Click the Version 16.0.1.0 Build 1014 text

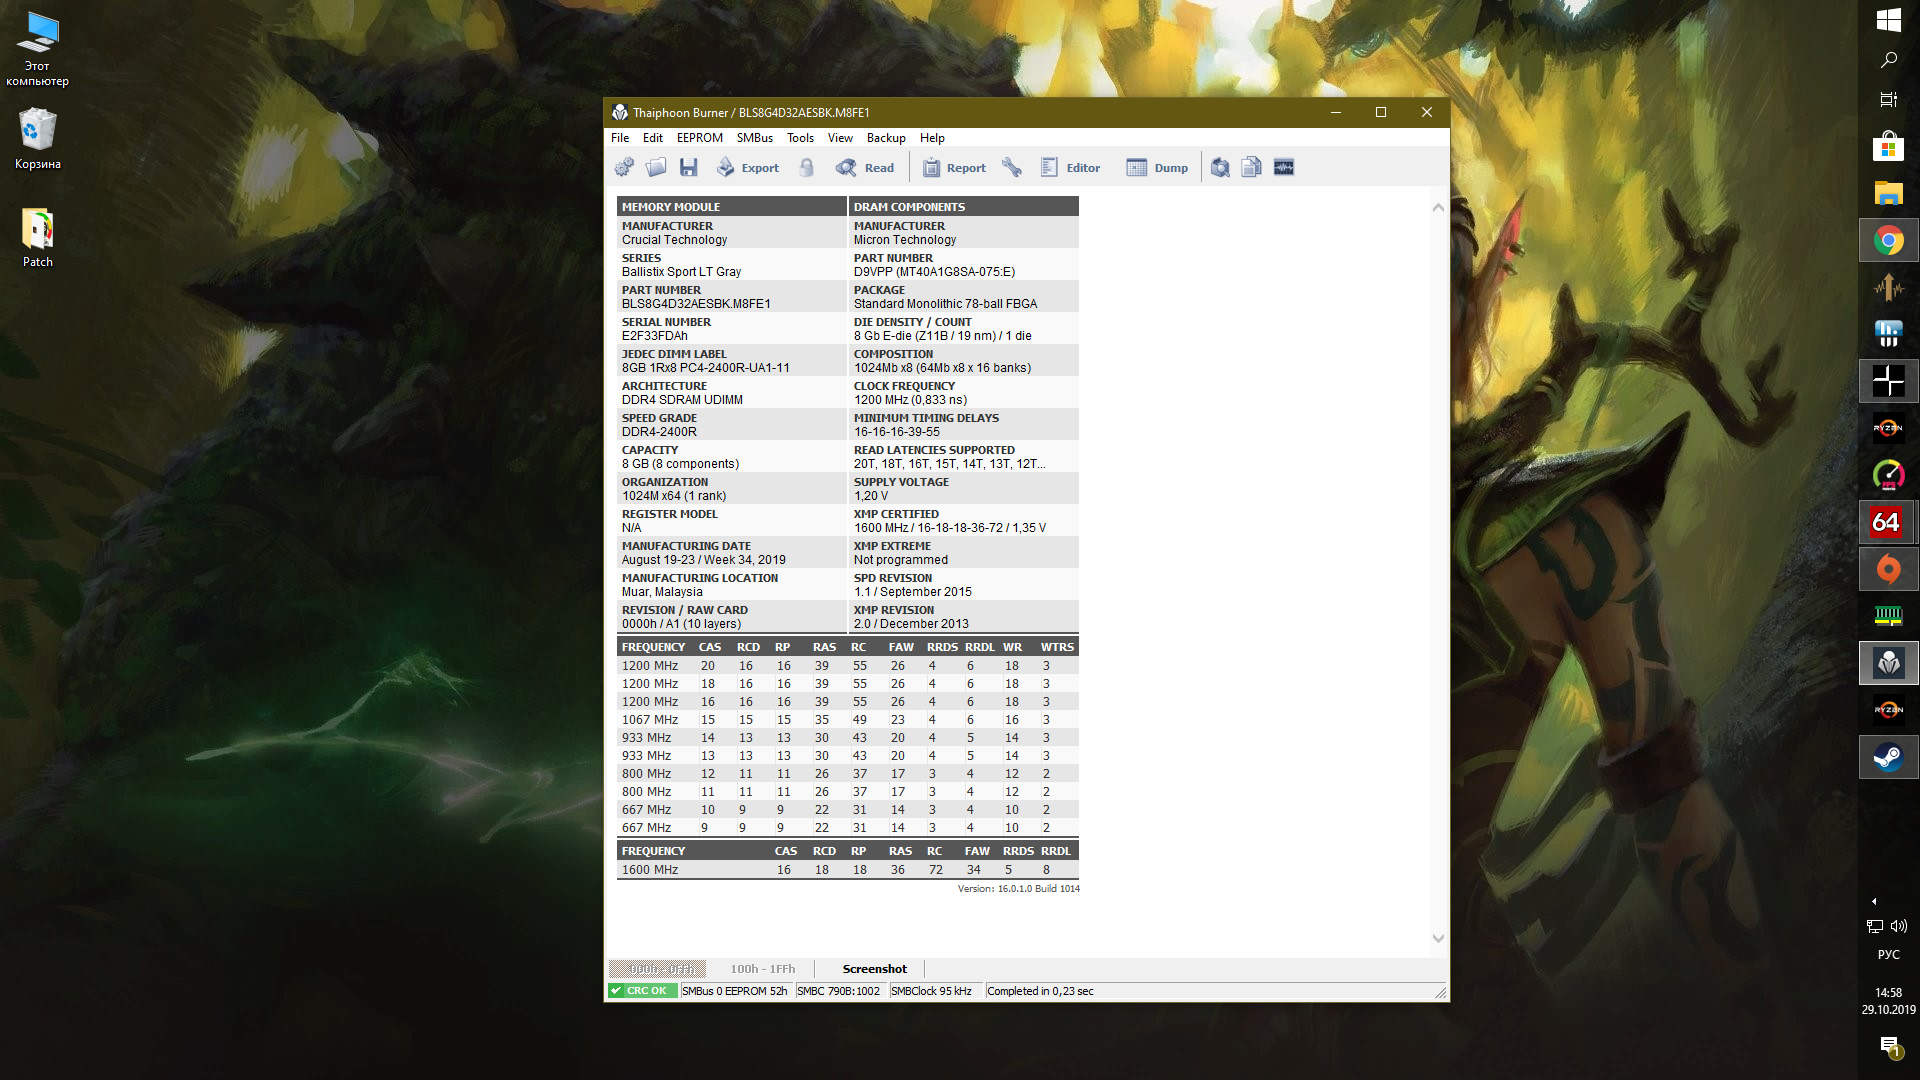[x=1018, y=889]
